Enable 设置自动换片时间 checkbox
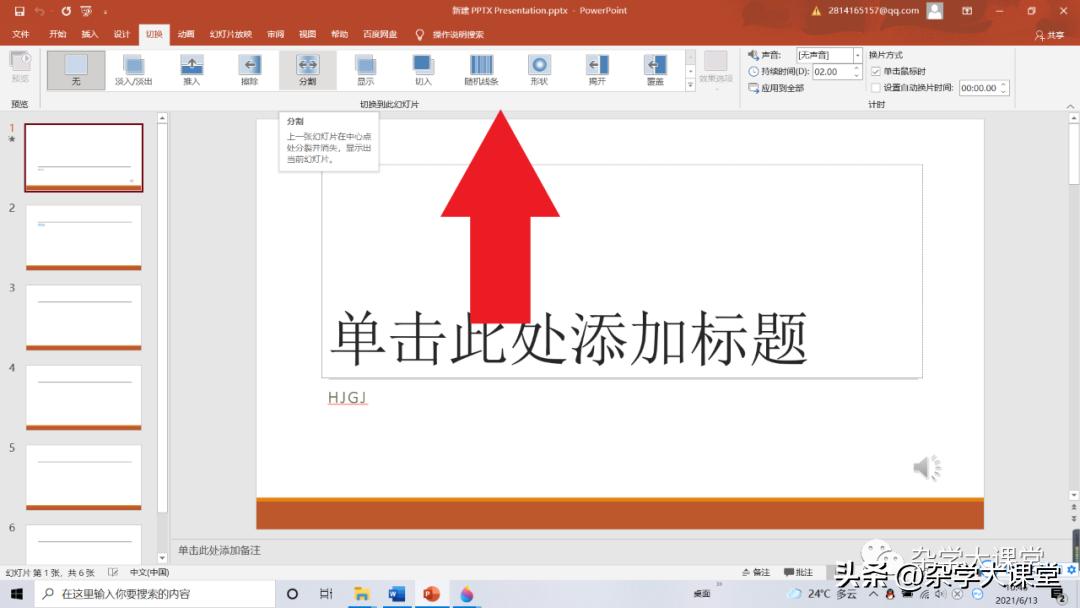 pyautogui.click(x=876, y=87)
